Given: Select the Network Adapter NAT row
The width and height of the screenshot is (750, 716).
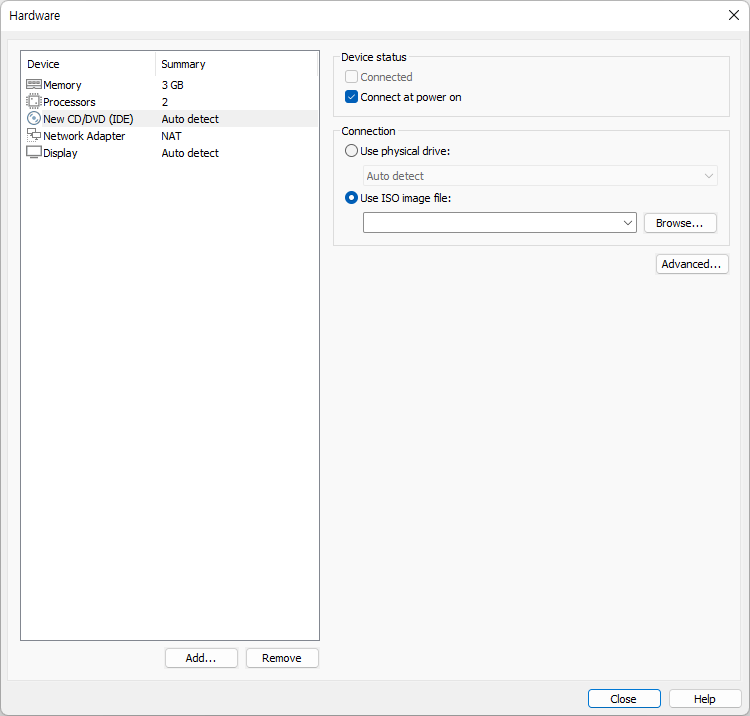Looking at the screenshot, I should (x=171, y=136).
